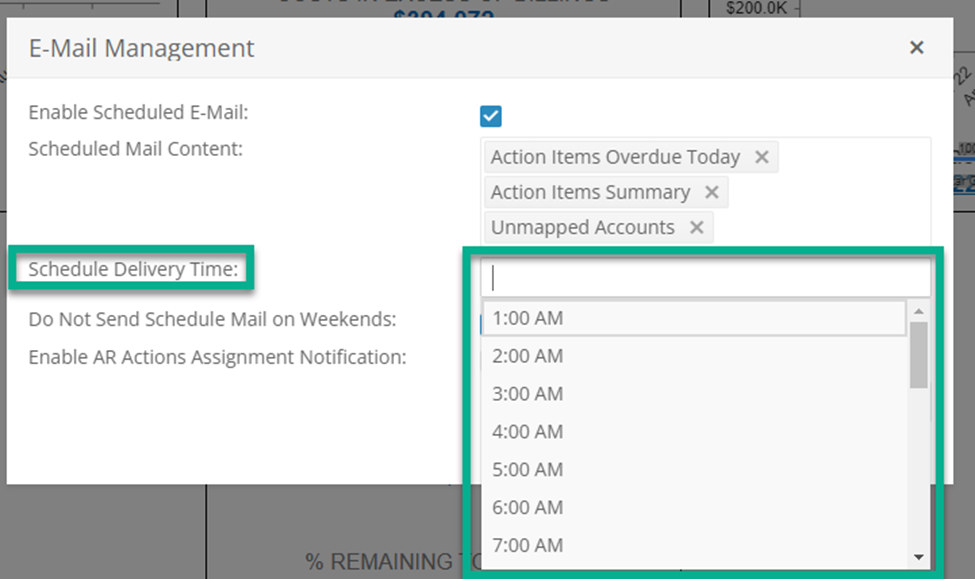The height and width of the screenshot is (579, 975).
Task: Choose 3:00 AM from time list
Action: pos(694,394)
